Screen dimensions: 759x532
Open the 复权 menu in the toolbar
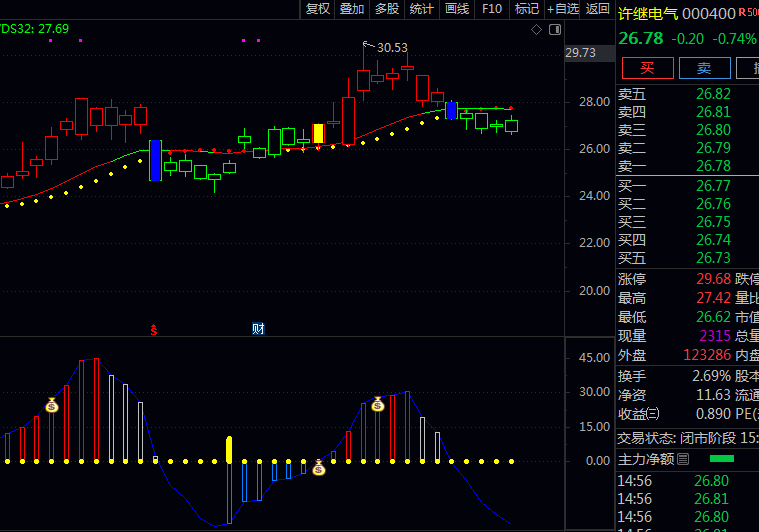(x=317, y=9)
